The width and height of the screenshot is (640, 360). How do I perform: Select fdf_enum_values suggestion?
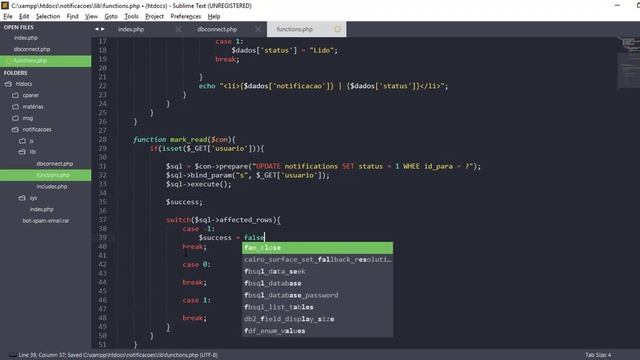[318, 331]
